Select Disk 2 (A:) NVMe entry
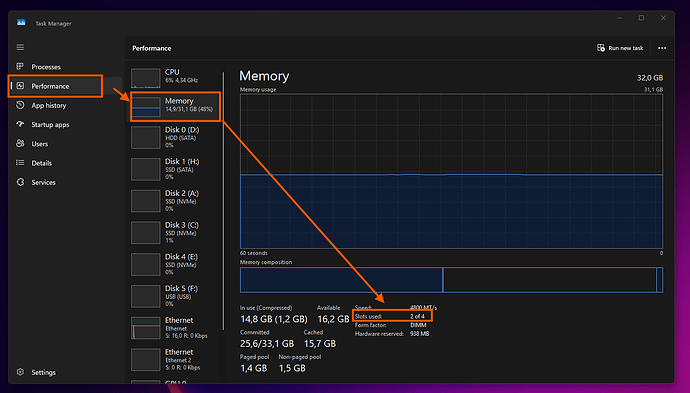690x393 pixels. [x=175, y=201]
